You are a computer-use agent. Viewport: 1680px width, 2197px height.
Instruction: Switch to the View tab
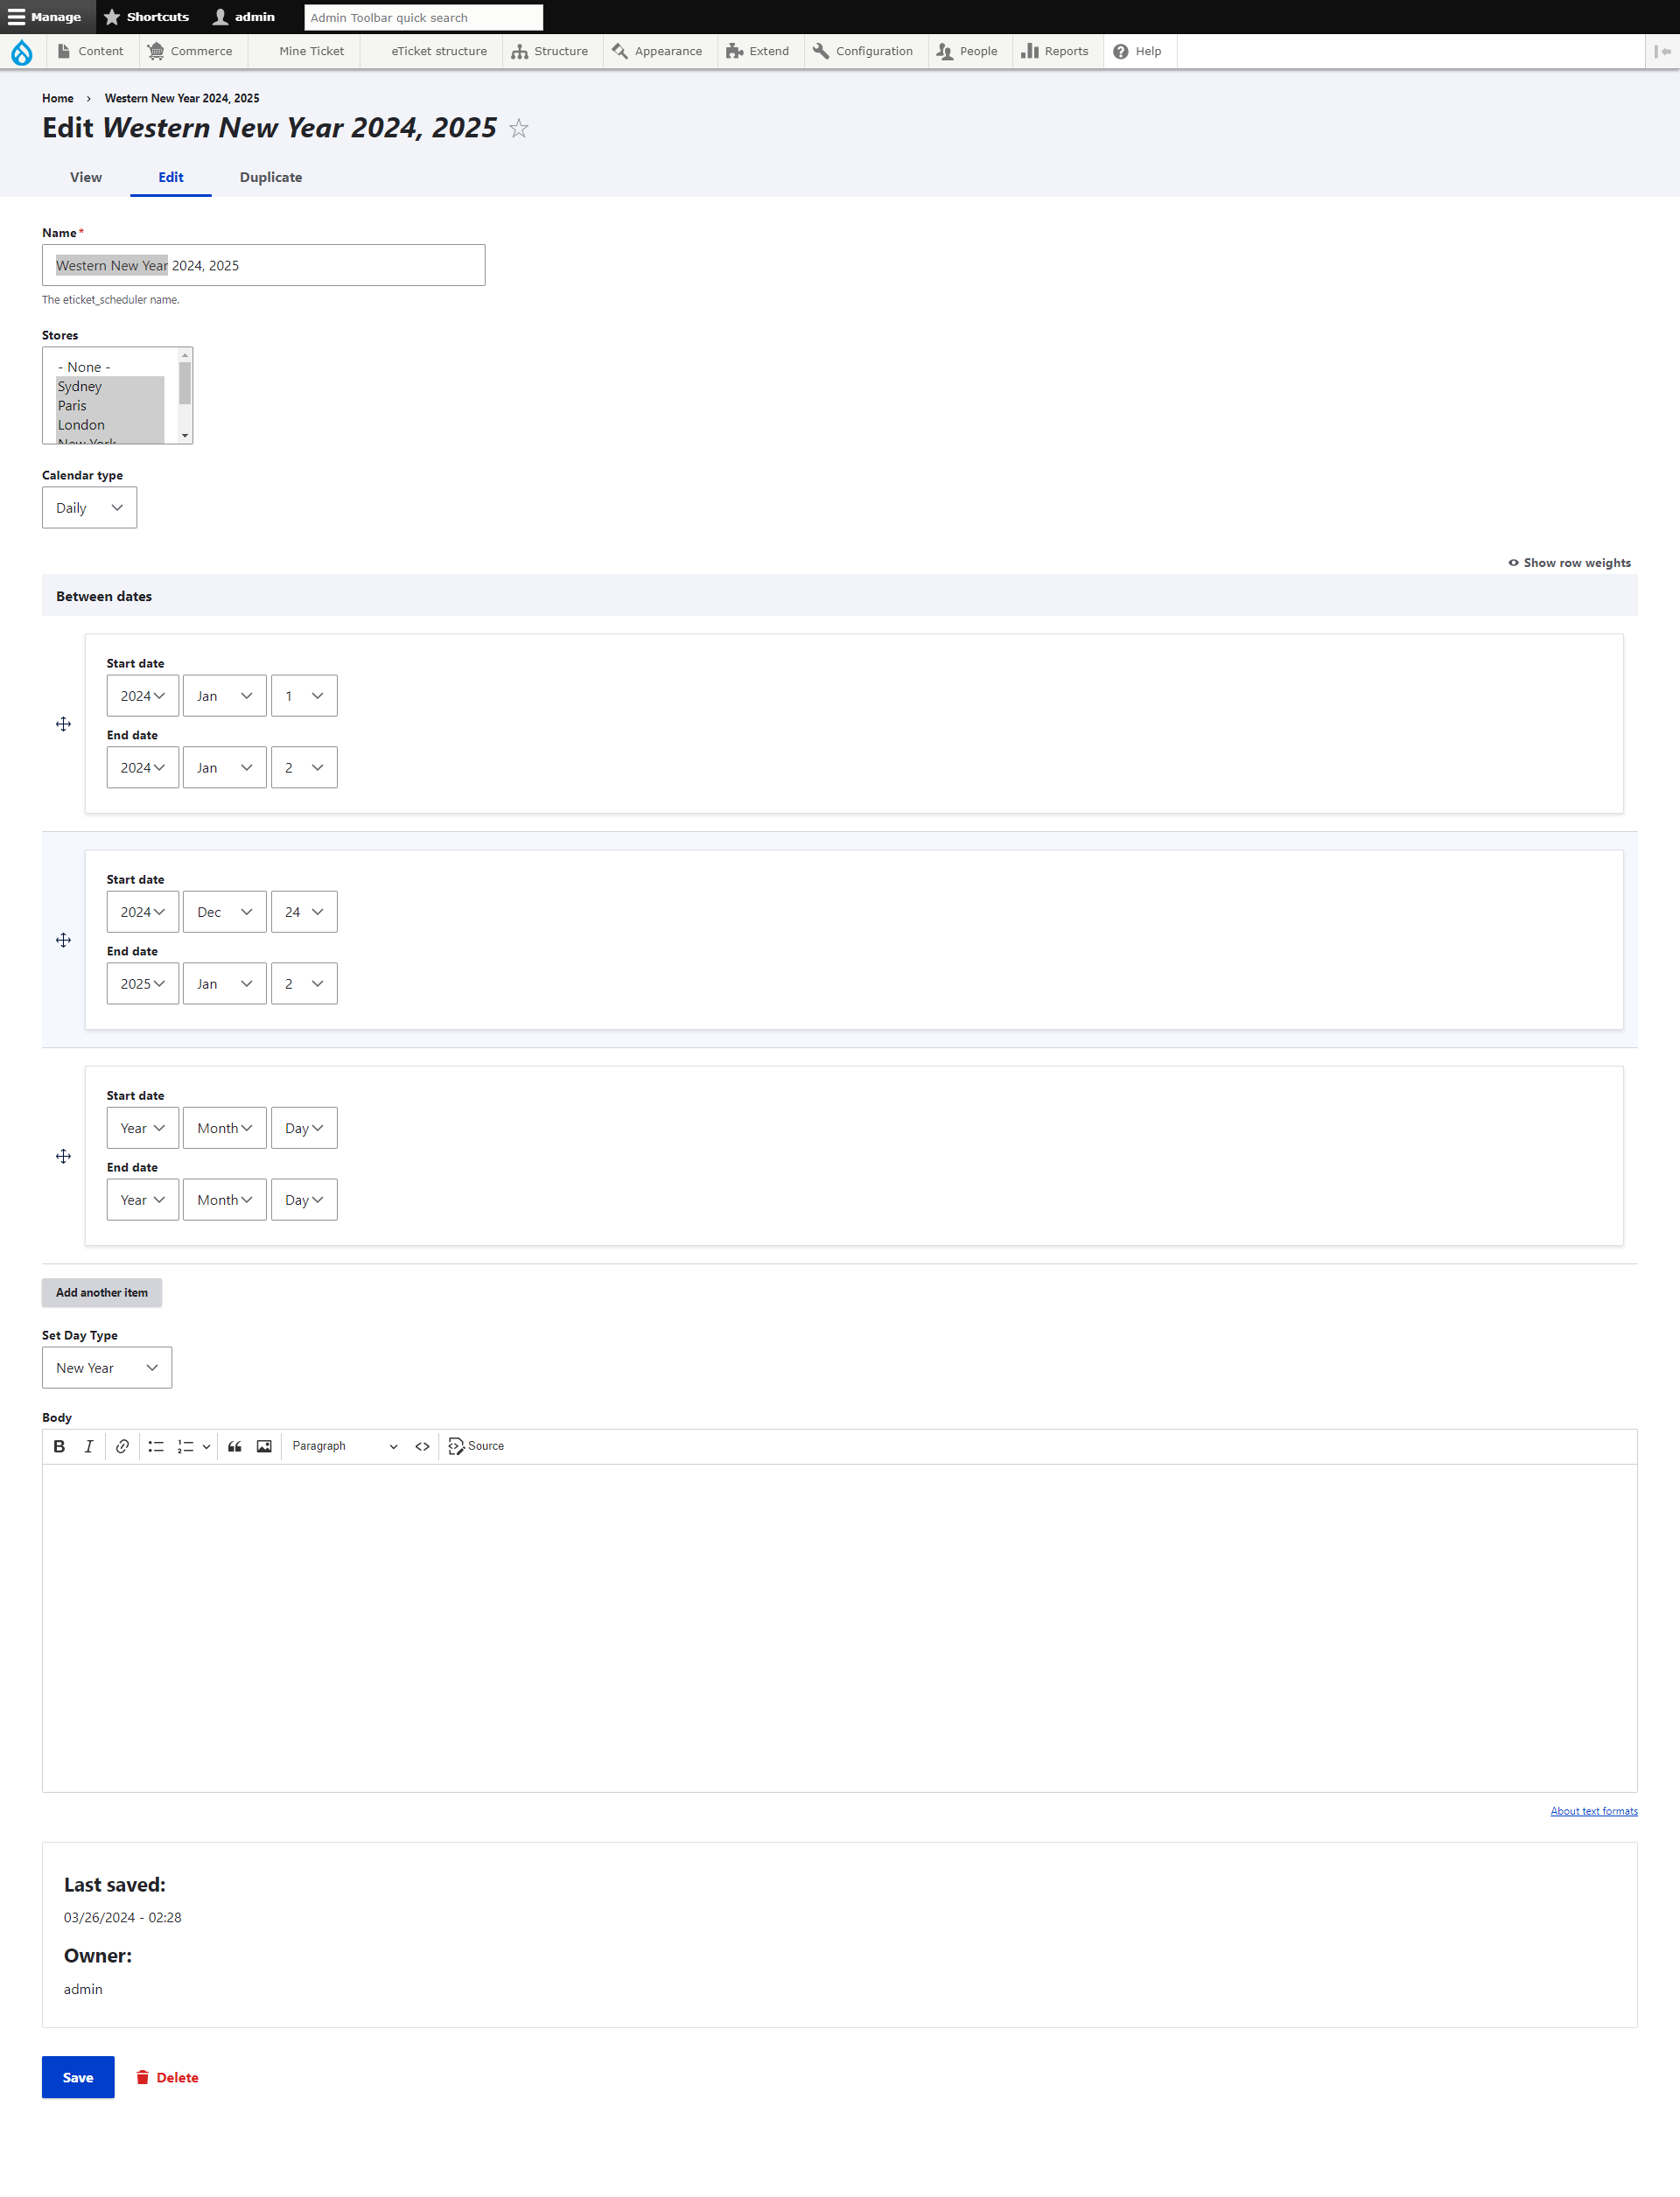87,177
